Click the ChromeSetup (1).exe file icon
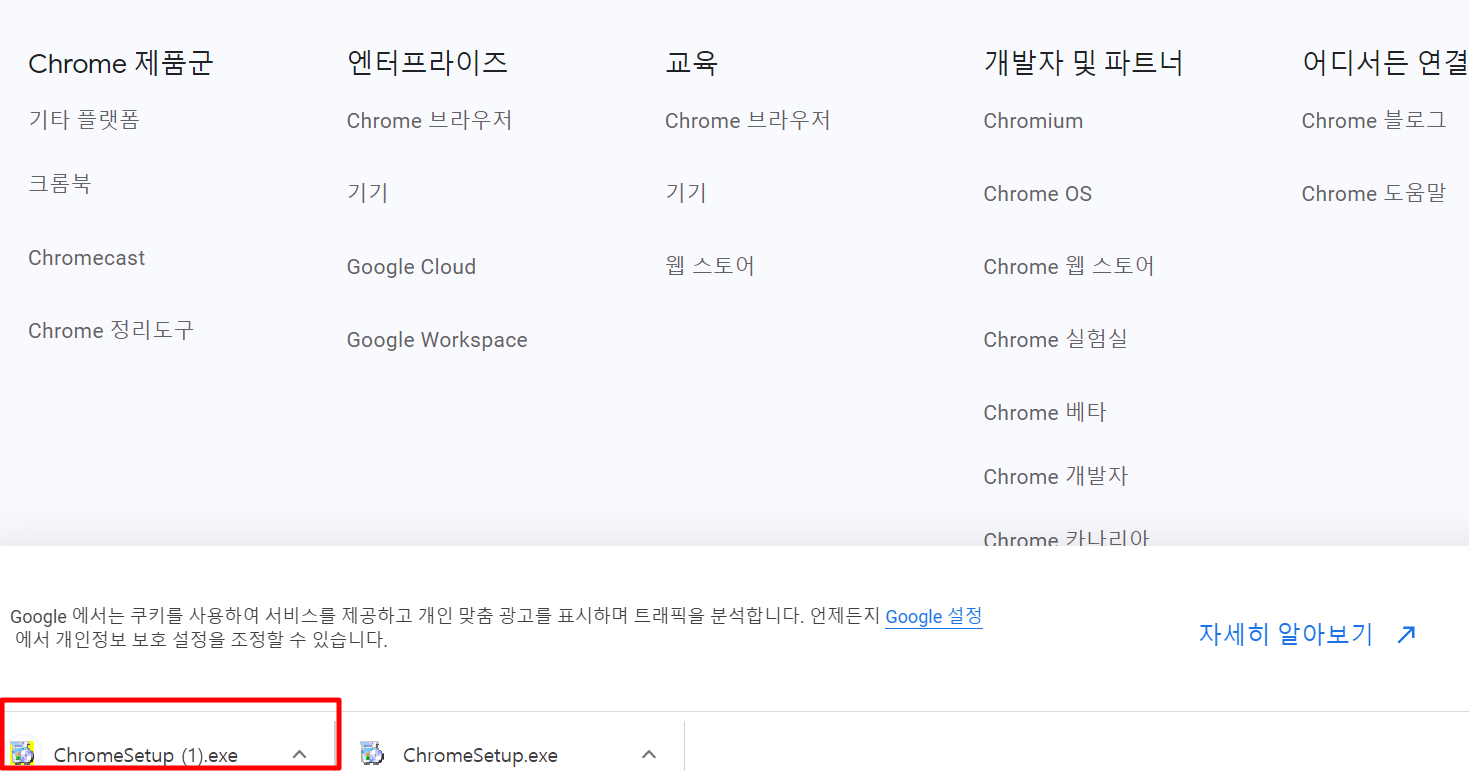This screenshot has width=1469, height=771. click(x=22, y=754)
